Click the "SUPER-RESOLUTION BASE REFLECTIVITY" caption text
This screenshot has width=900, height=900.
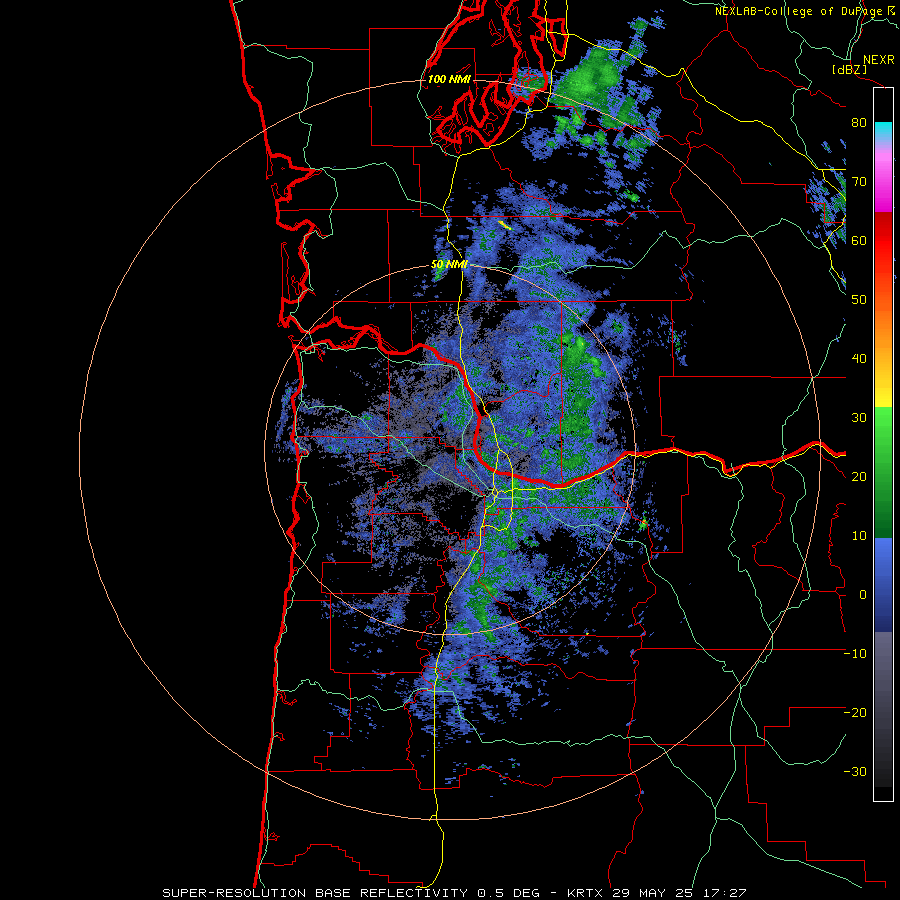point(315,893)
